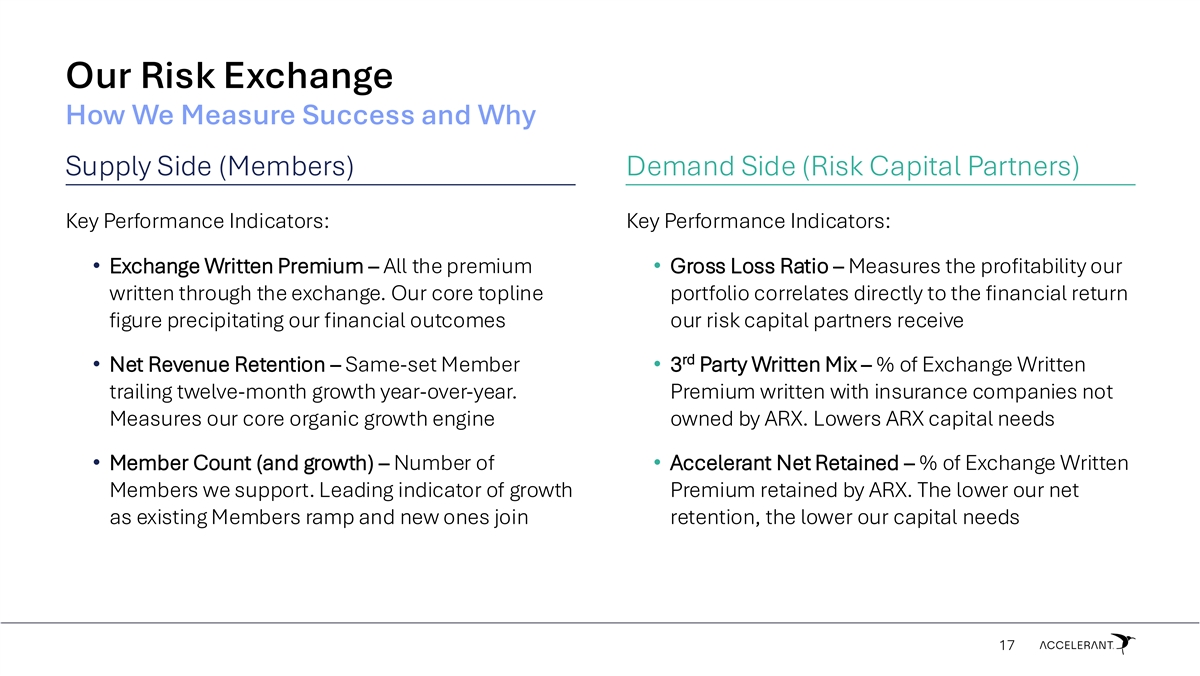Click the "Accelerant Net Retained" bold term
Viewport: 1200px width, 676px height.
(x=783, y=463)
